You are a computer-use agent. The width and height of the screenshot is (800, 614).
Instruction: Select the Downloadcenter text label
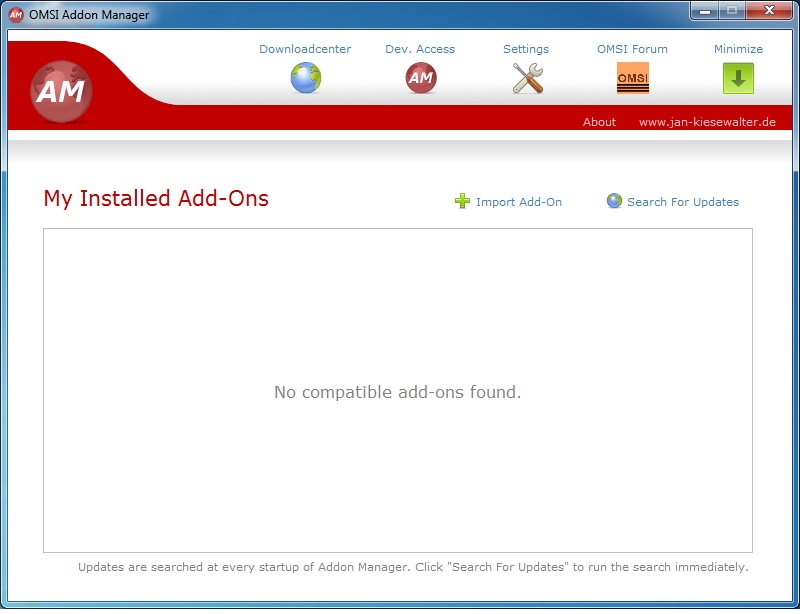click(x=305, y=49)
